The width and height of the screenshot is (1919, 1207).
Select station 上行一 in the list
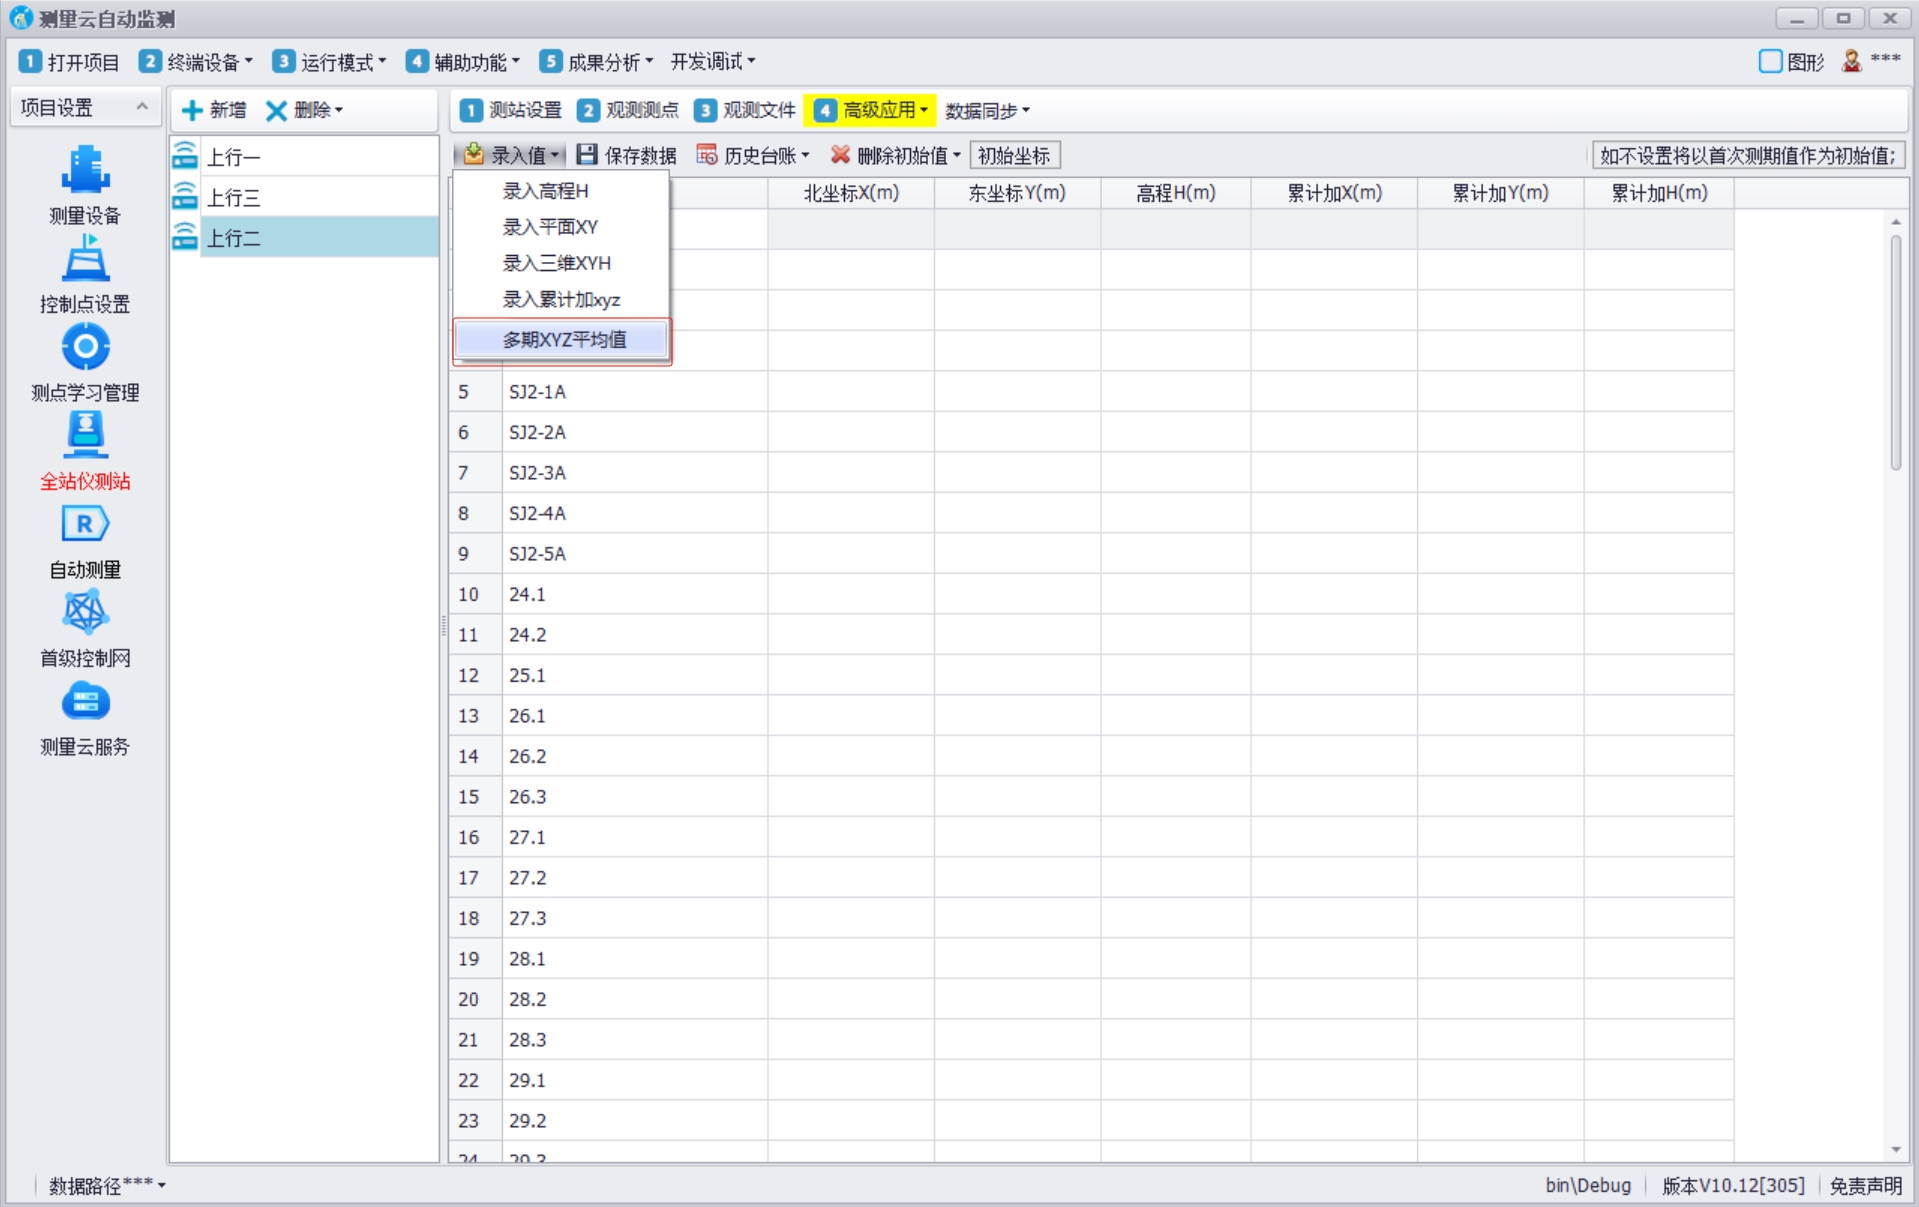point(234,157)
